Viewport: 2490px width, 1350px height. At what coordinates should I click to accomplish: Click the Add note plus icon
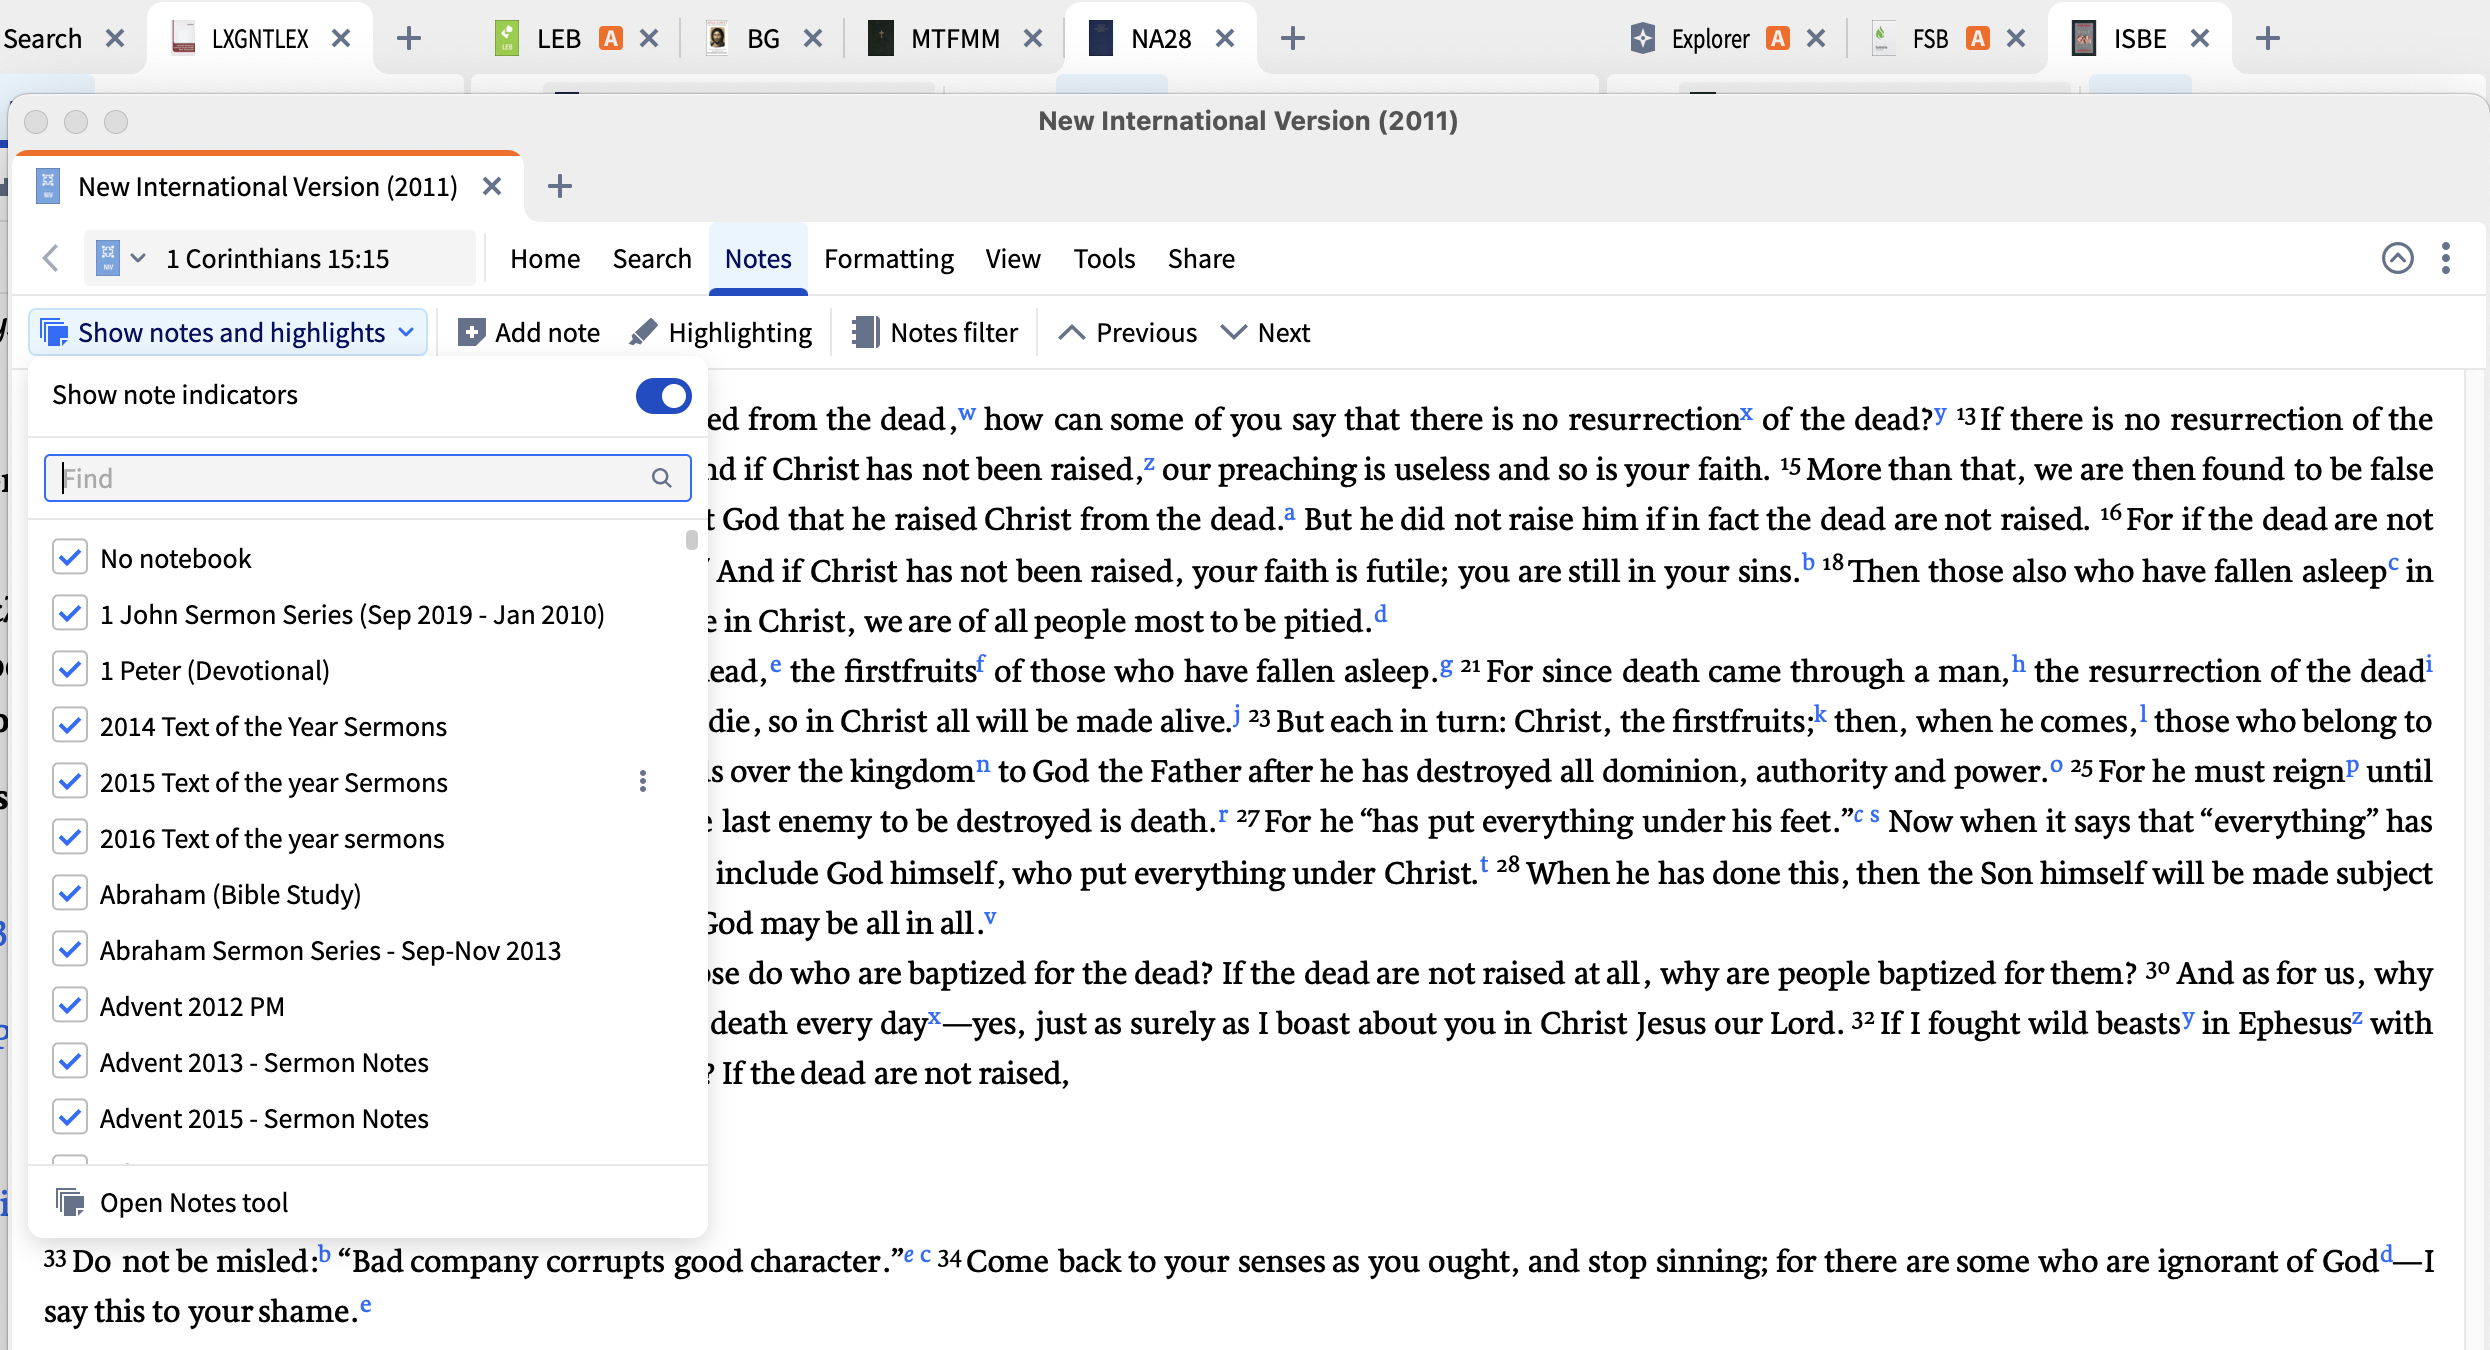tap(471, 332)
